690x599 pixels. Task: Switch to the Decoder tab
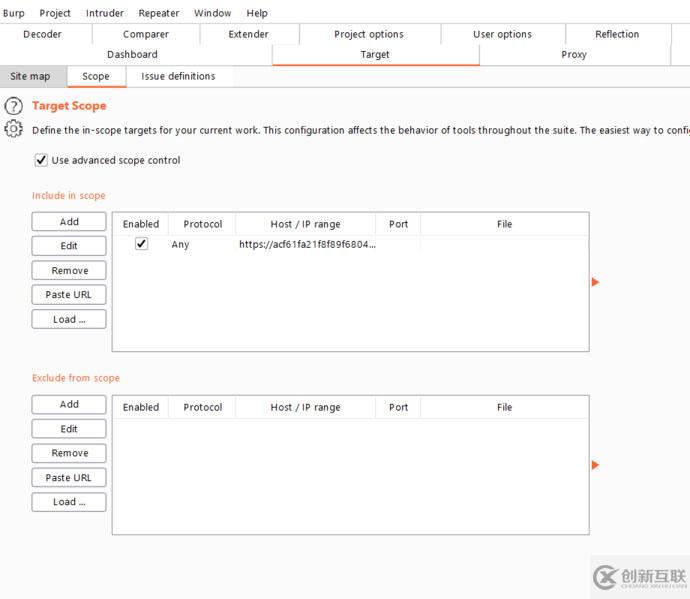coord(42,34)
